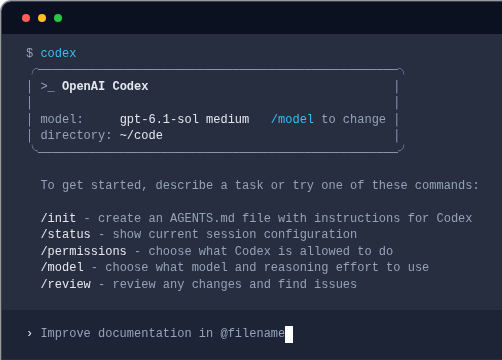Click the >_ prompt icon beside OpenAI Codex
The width and height of the screenshot is (502, 360).
click(x=48, y=86)
